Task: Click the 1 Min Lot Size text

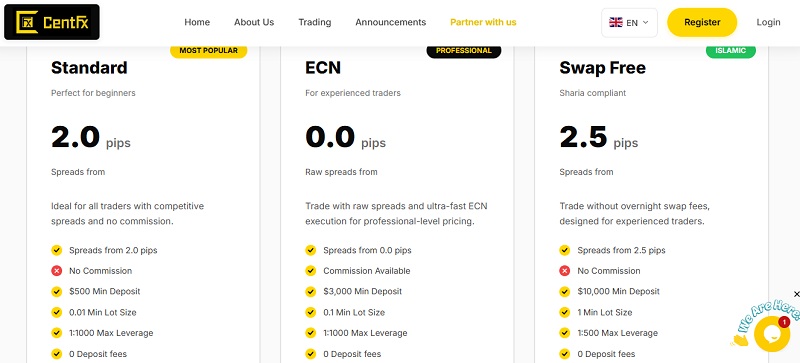Action: click(x=605, y=312)
